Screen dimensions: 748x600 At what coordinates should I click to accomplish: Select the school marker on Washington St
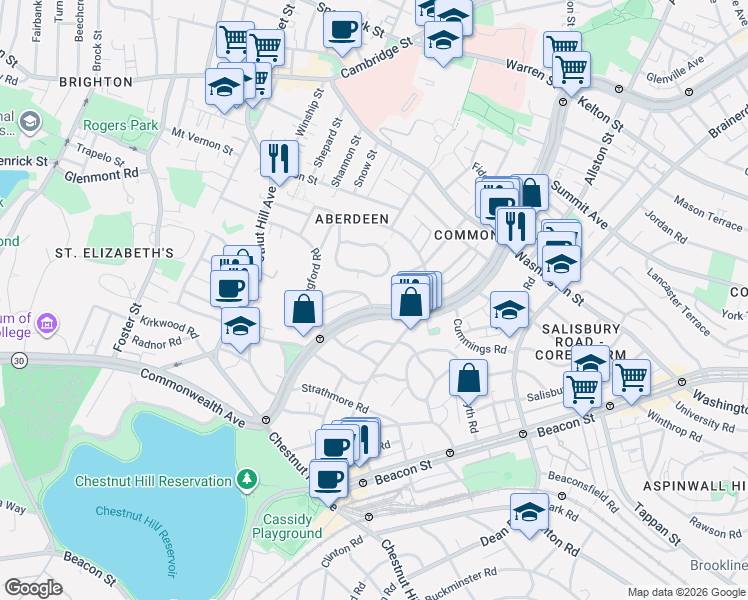tap(561, 265)
